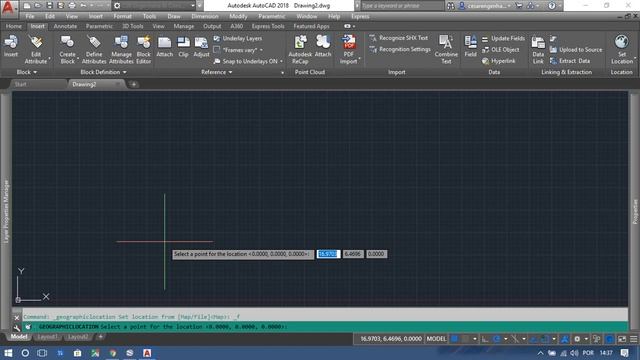This screenshot has width=640, height=360.
Task: Choose the Adjust reference tool
Action: pos(201,46)
